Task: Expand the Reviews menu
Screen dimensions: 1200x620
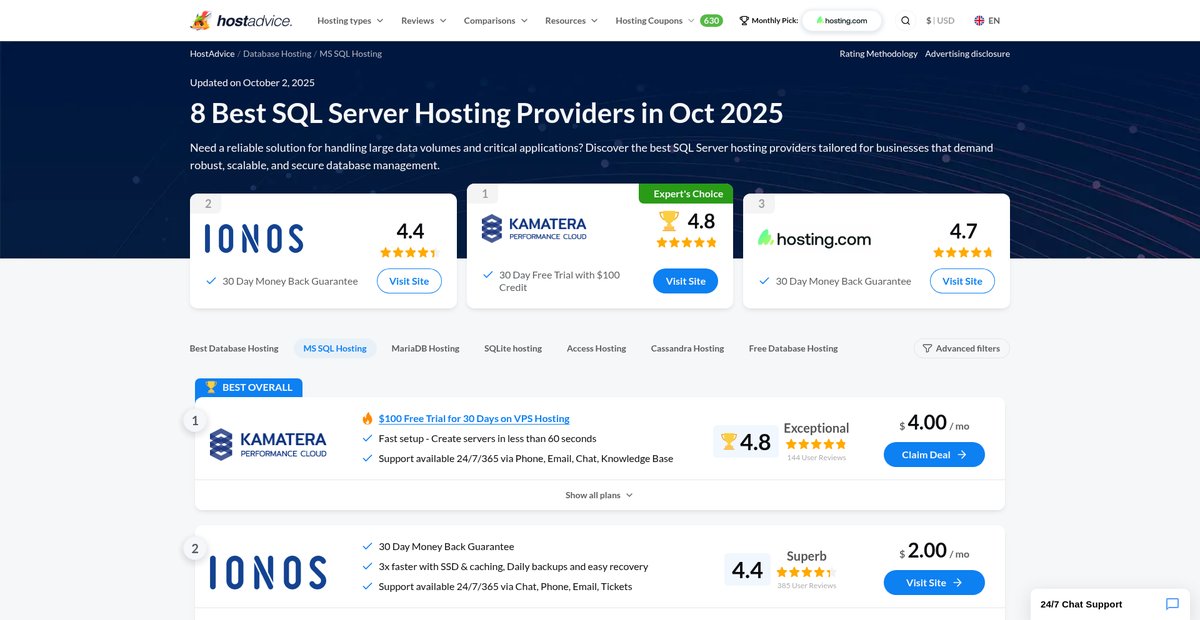Action: [x=424, y=20]
